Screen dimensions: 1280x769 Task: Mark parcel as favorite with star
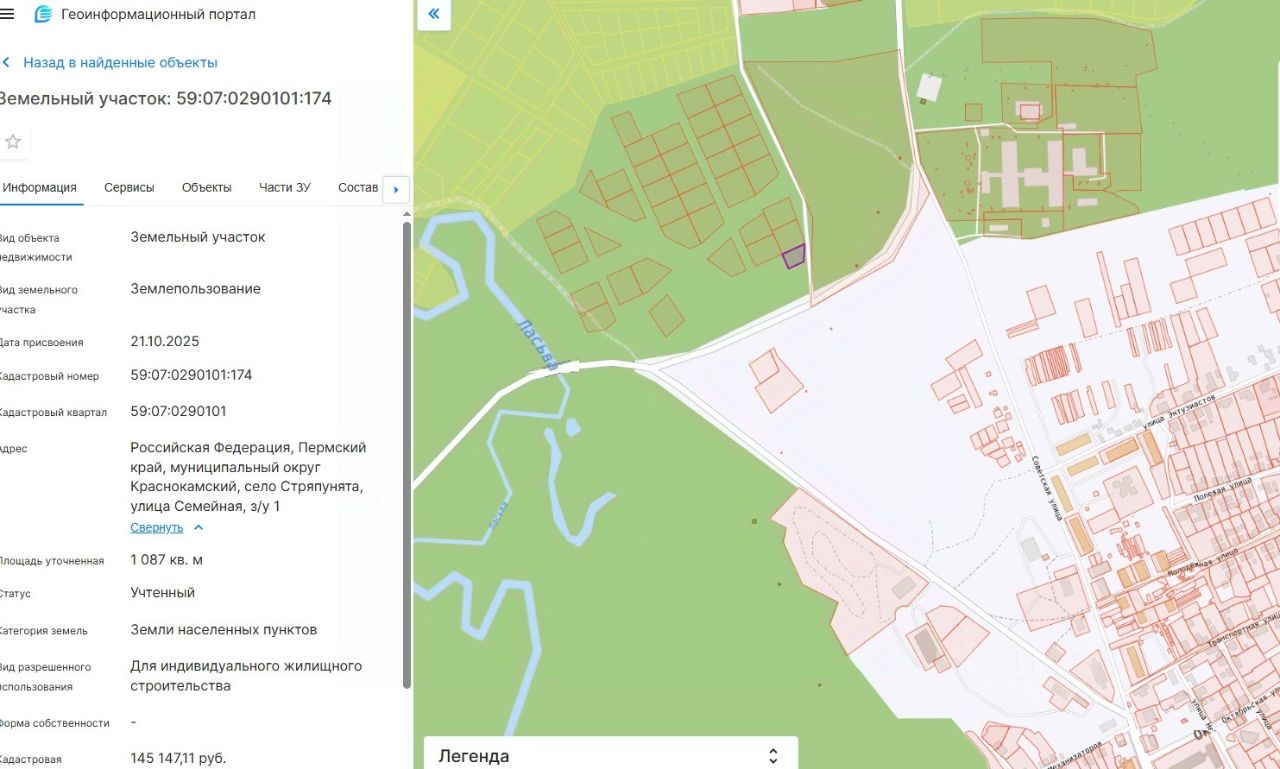point(13,142)
